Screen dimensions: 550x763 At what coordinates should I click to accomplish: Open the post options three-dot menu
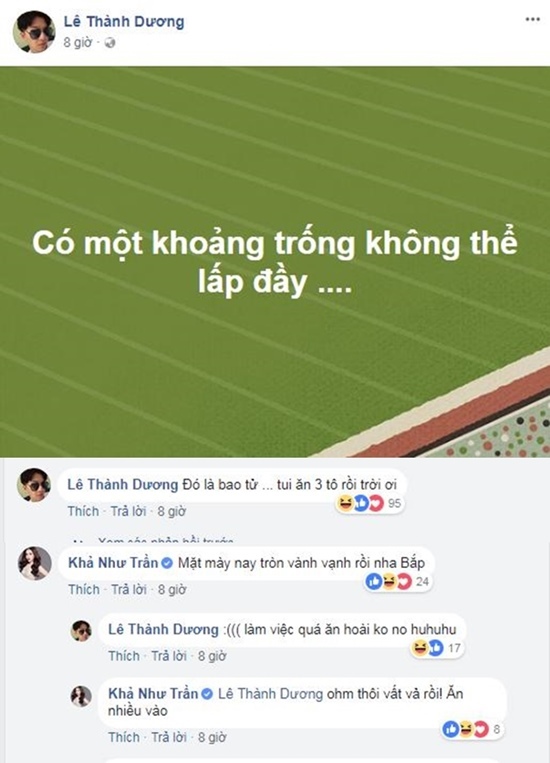[x=532, y=19]
